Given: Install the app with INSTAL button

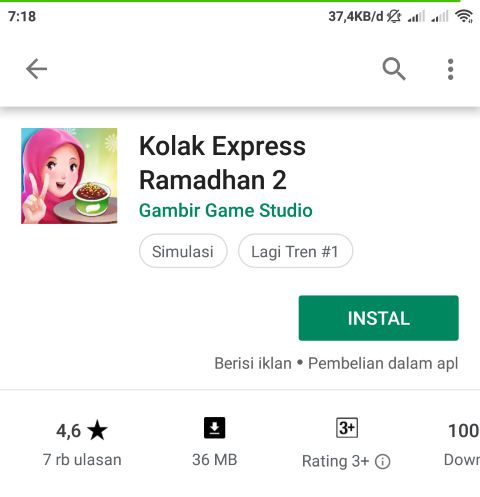Looking at the screenshot, I should (x=378, y=318).
